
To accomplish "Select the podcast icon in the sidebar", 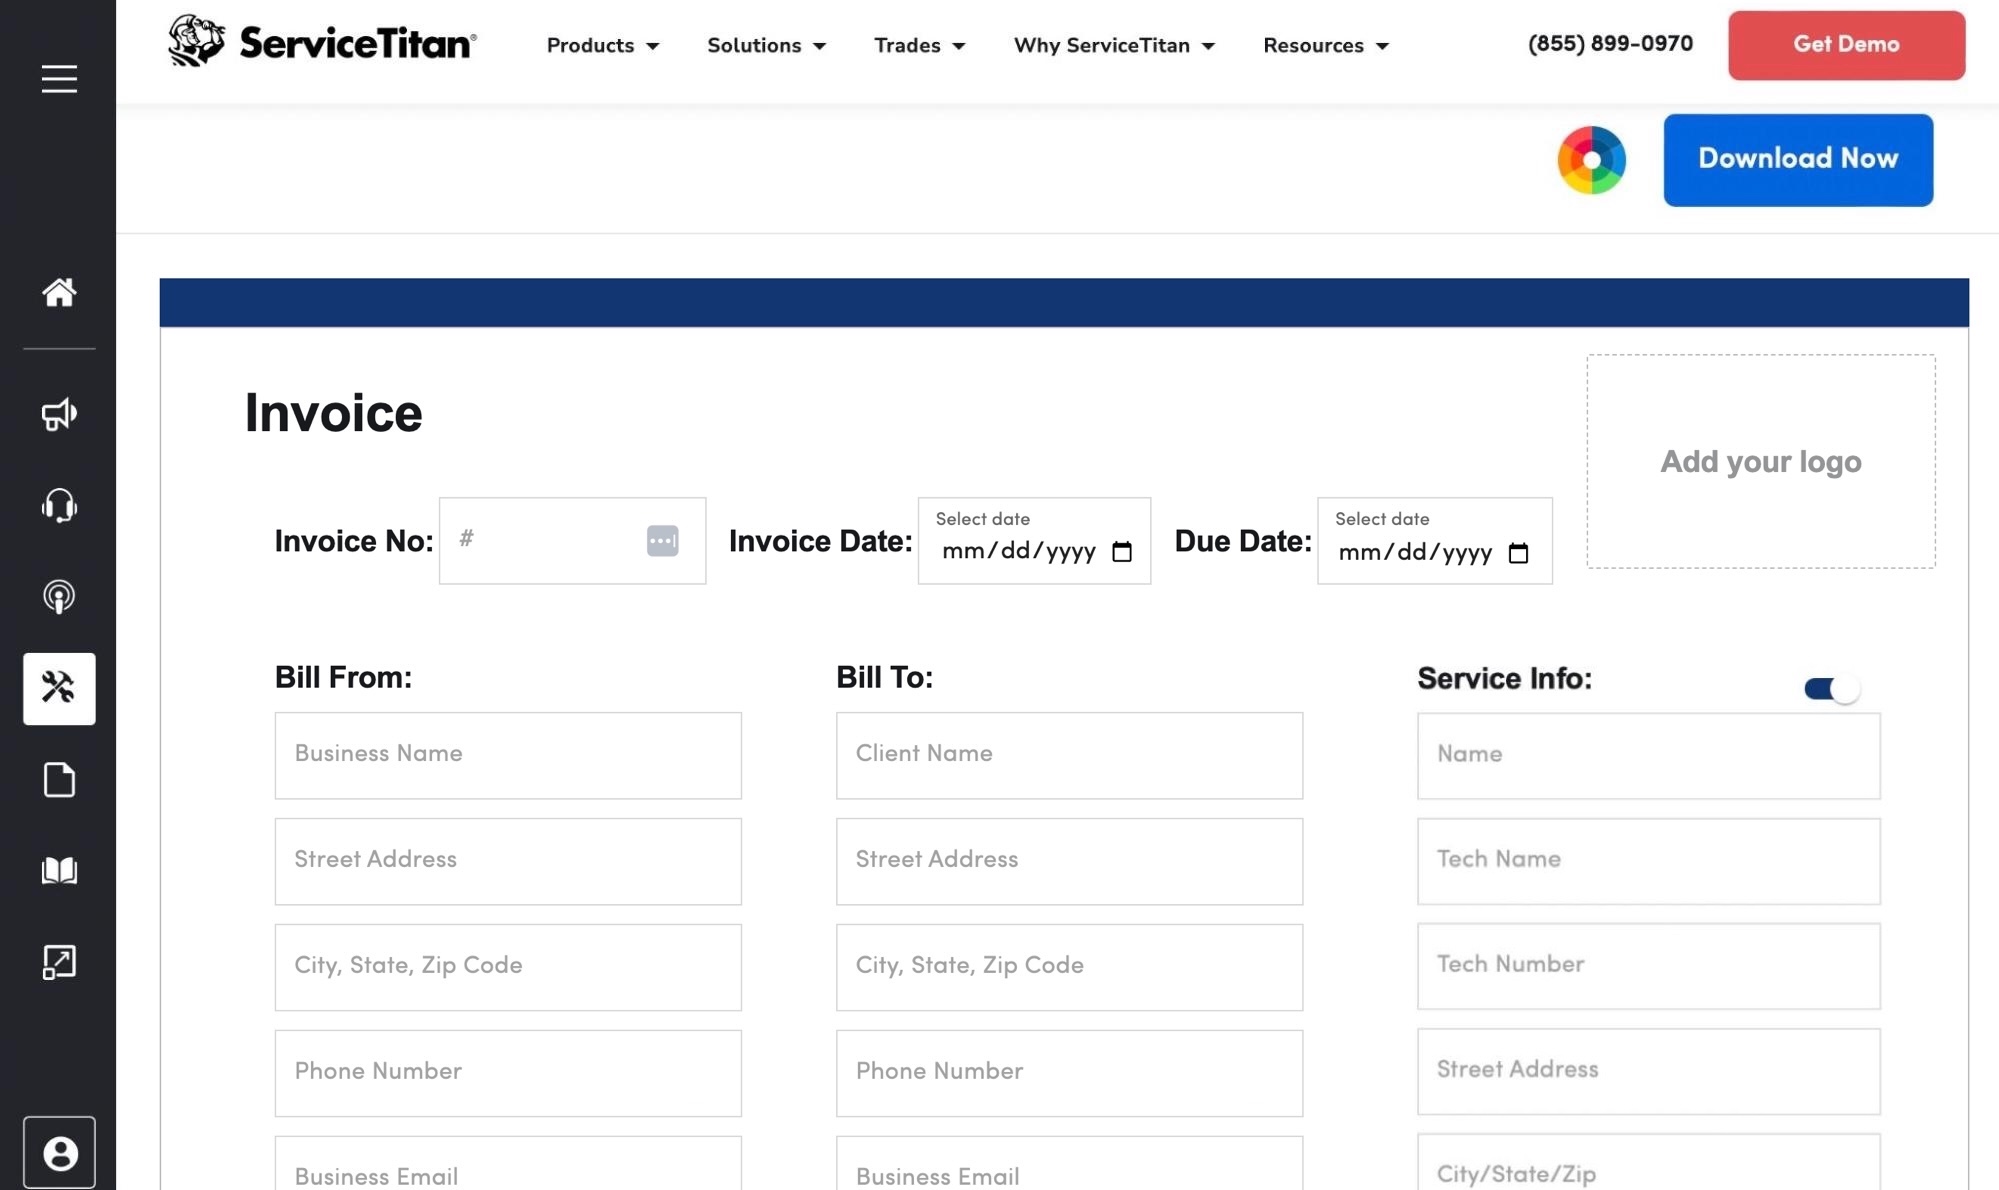I will (x=59, y=597).
